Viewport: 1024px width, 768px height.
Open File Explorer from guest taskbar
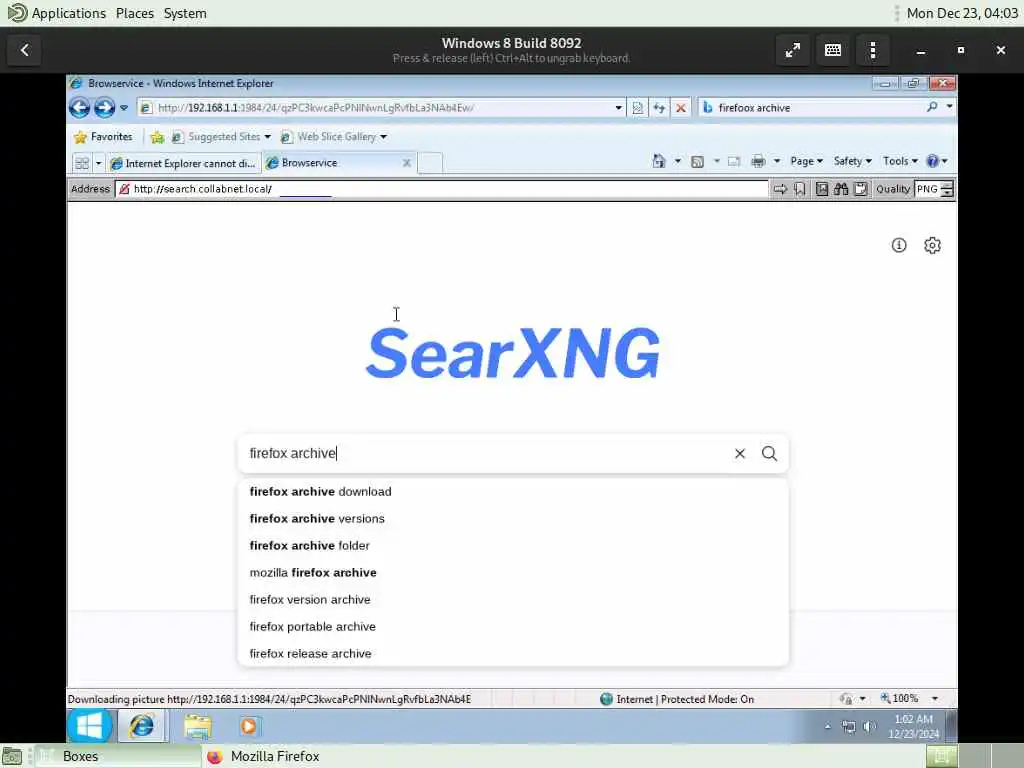click(197, 726)
